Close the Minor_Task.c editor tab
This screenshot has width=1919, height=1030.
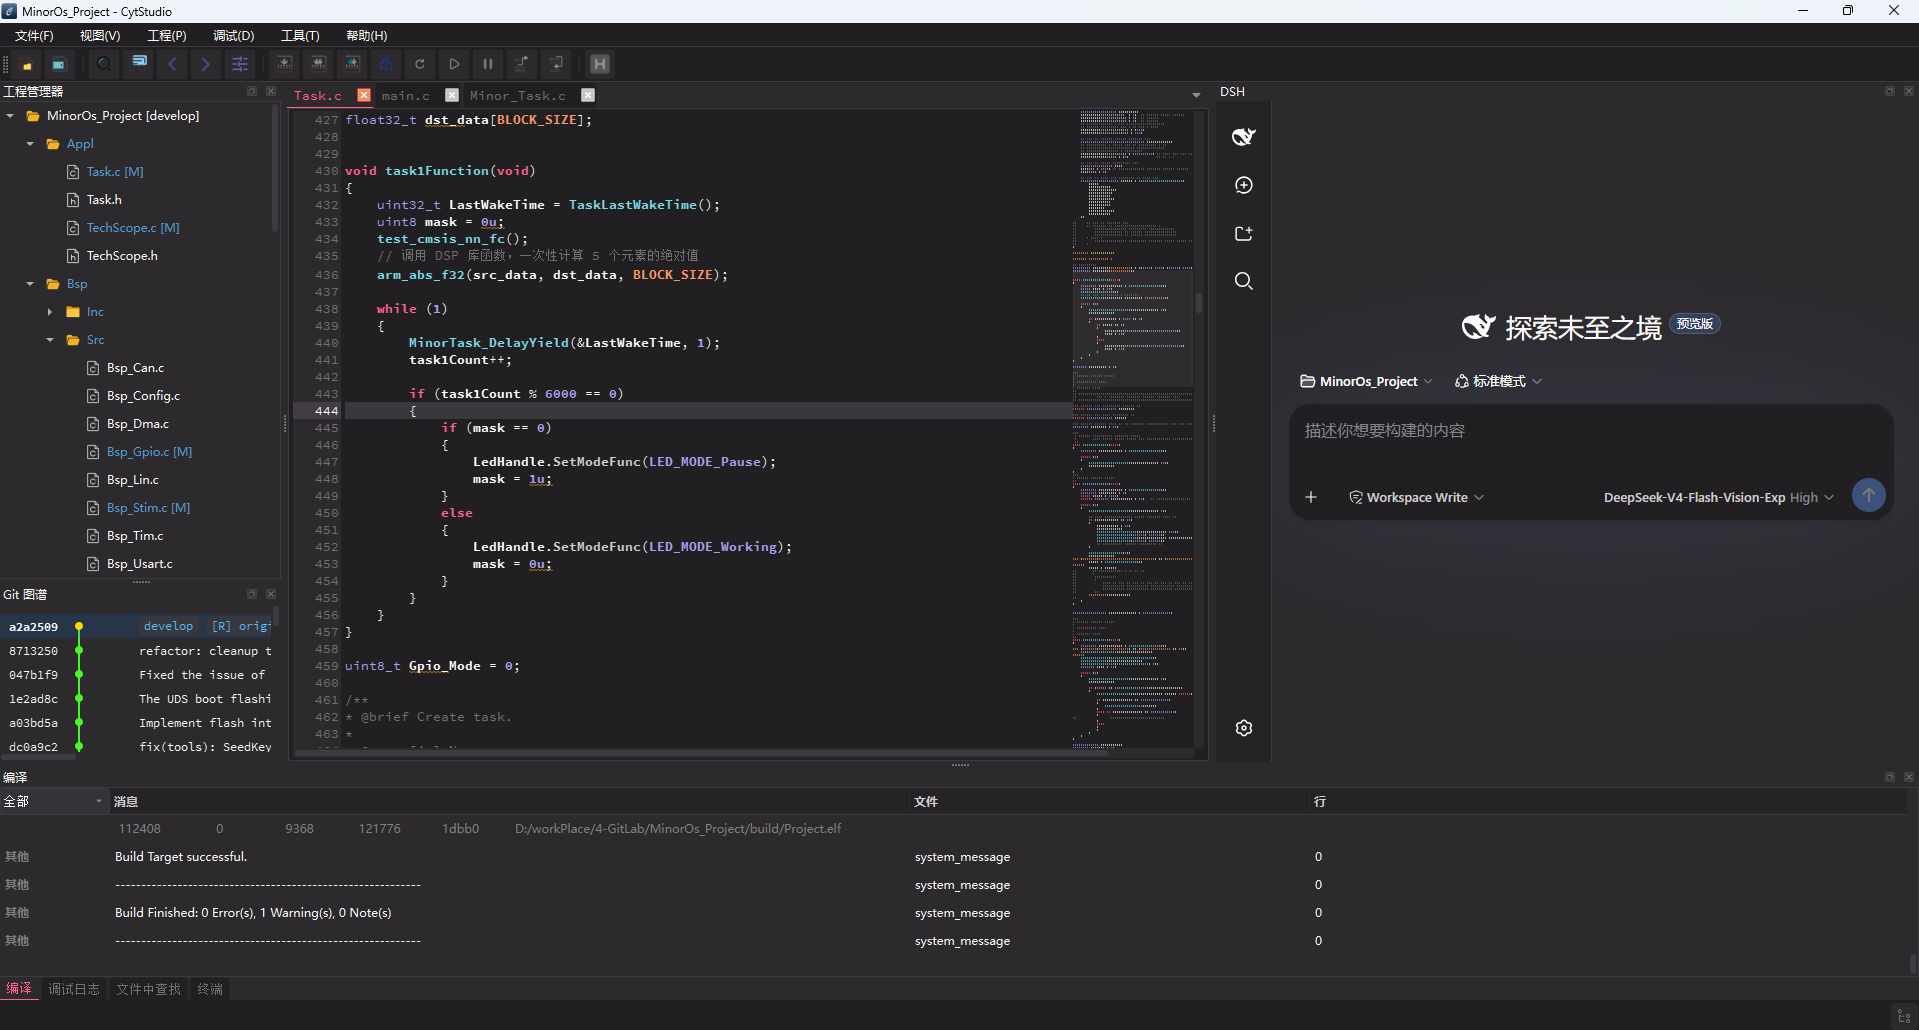click(x=588, y=95)
